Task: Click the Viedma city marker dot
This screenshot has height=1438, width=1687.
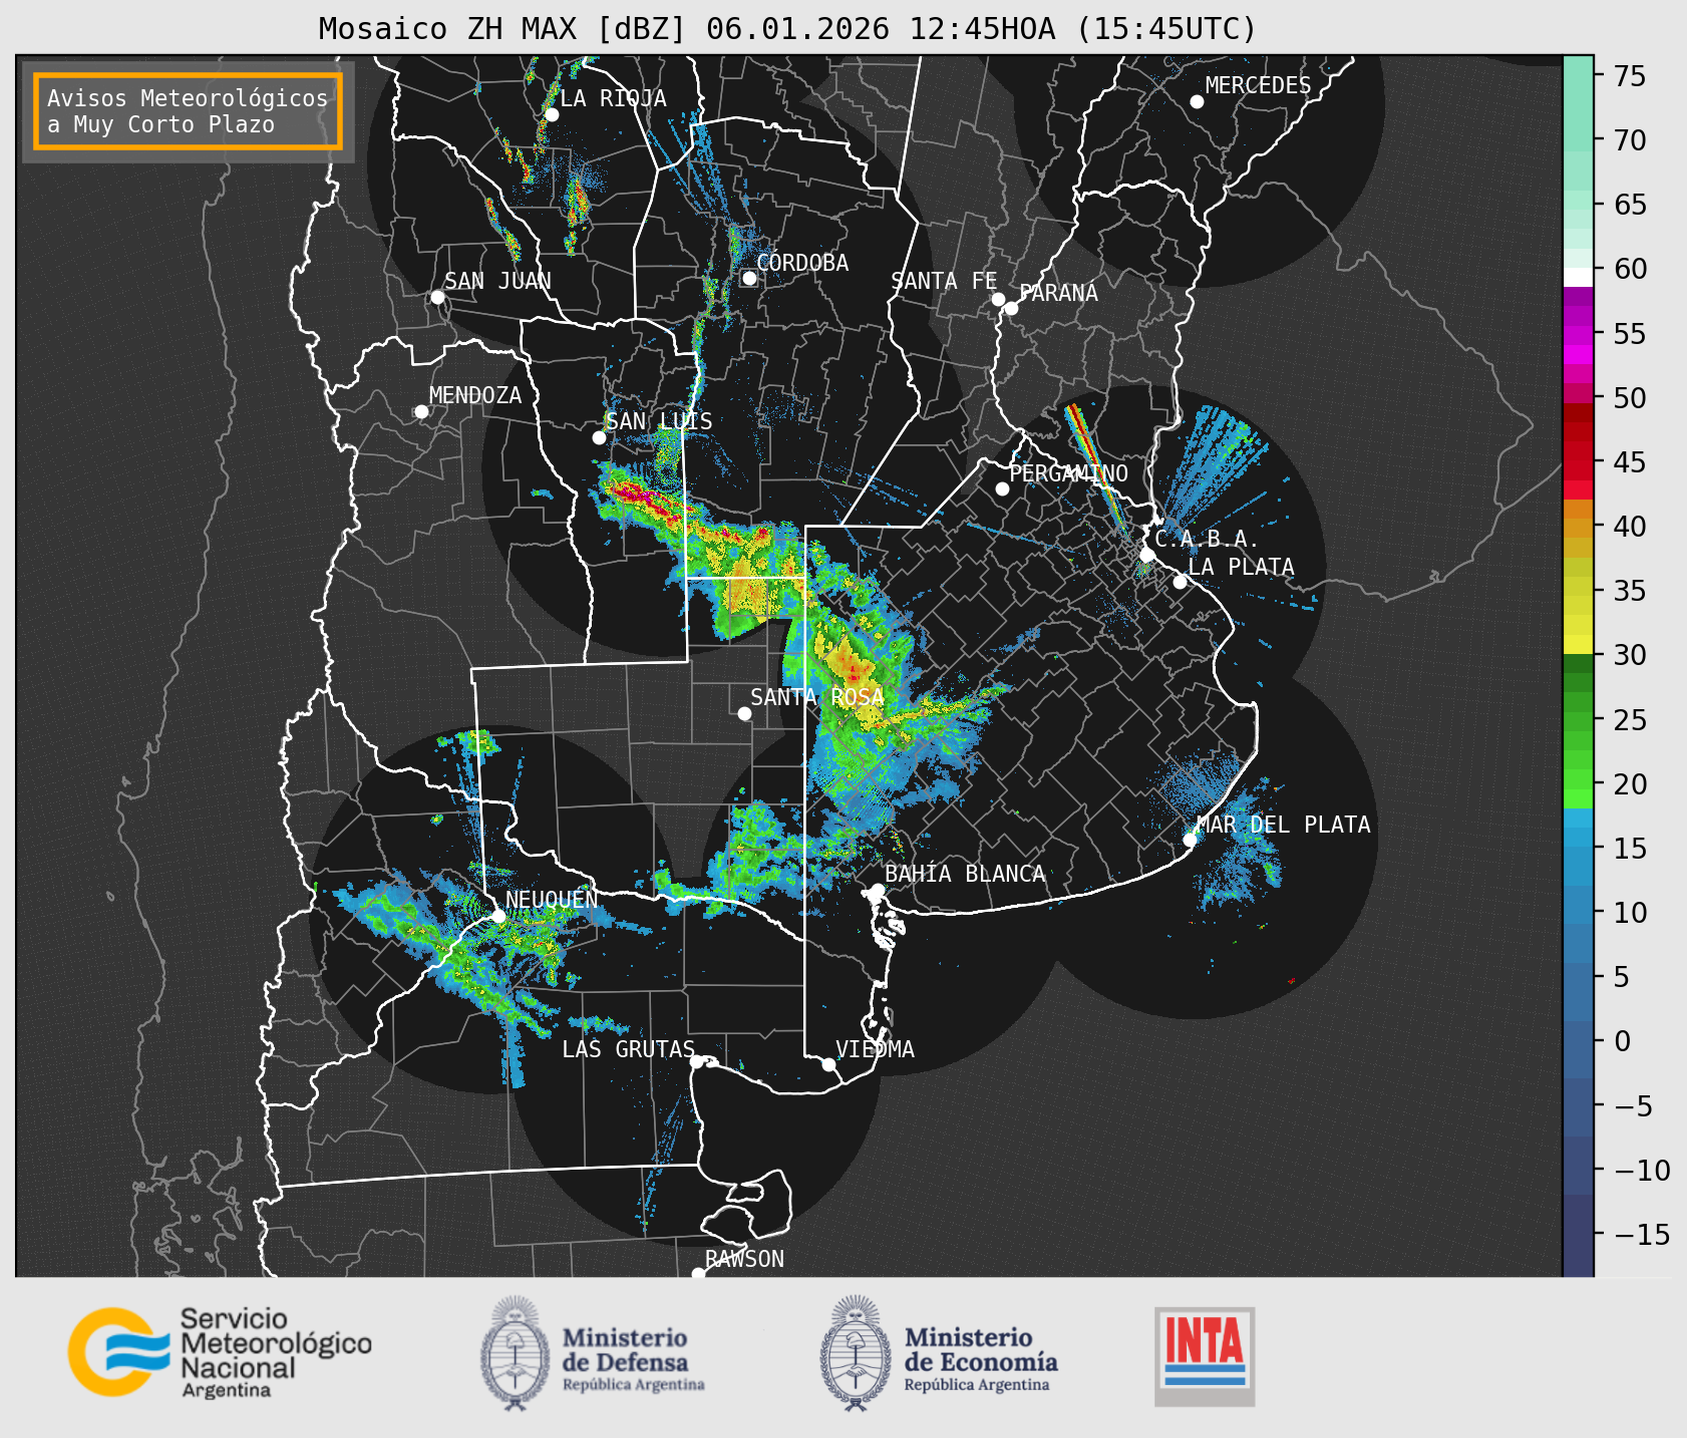Action: click(828, 1064)
